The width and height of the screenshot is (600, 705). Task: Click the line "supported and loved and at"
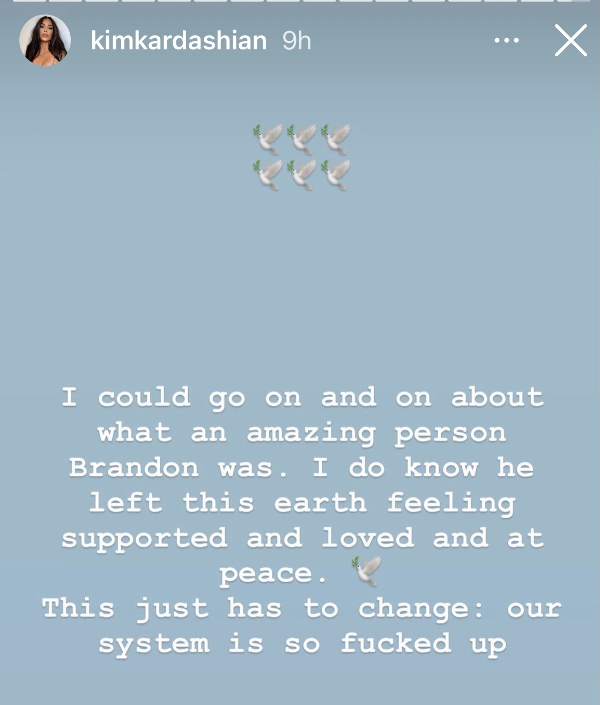pyautogui.click(x=302, y=538)
